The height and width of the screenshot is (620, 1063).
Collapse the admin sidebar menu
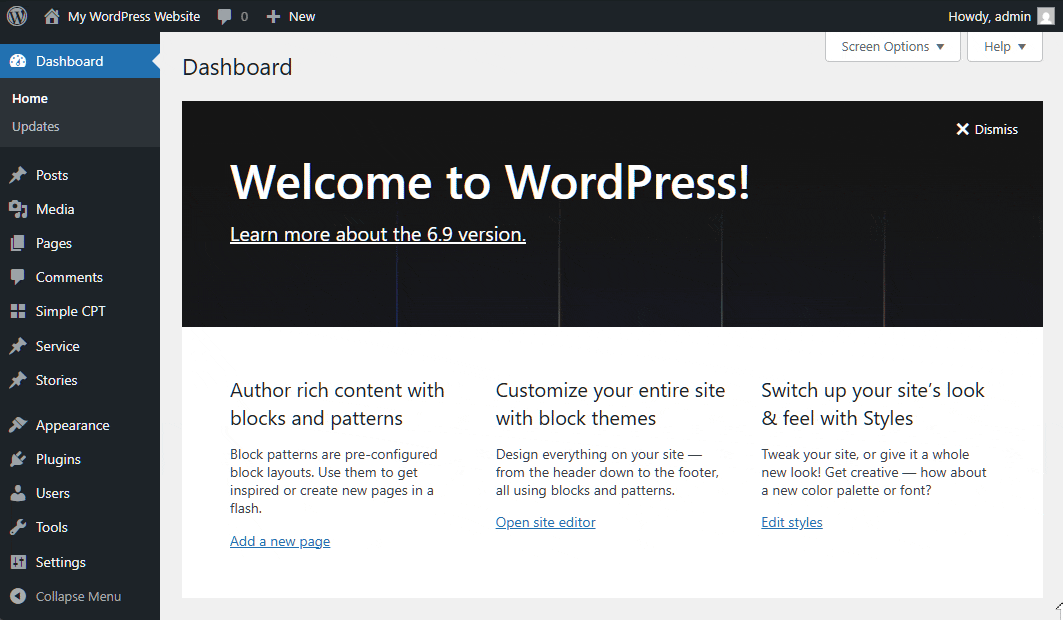click(x=66, y=596)
